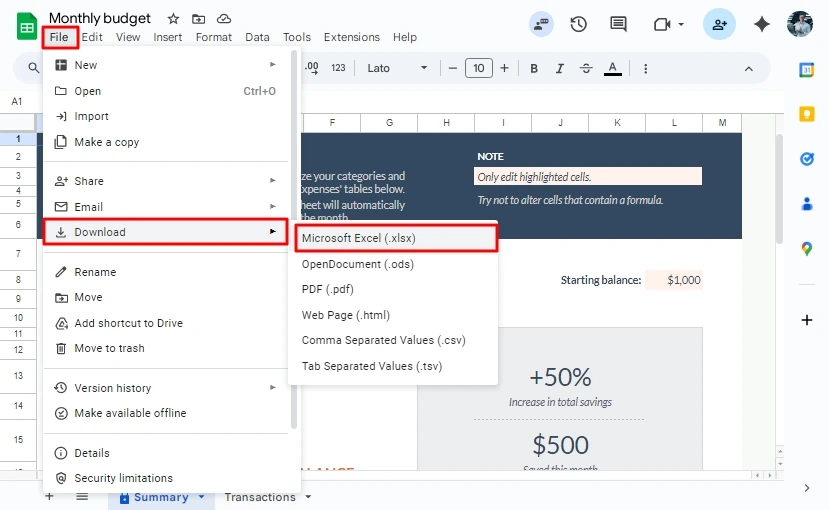Image resolution: width=829 pixels, height=510 pixels.
Task: Click the plus get add-ons icon
Action: coord(807,320)
